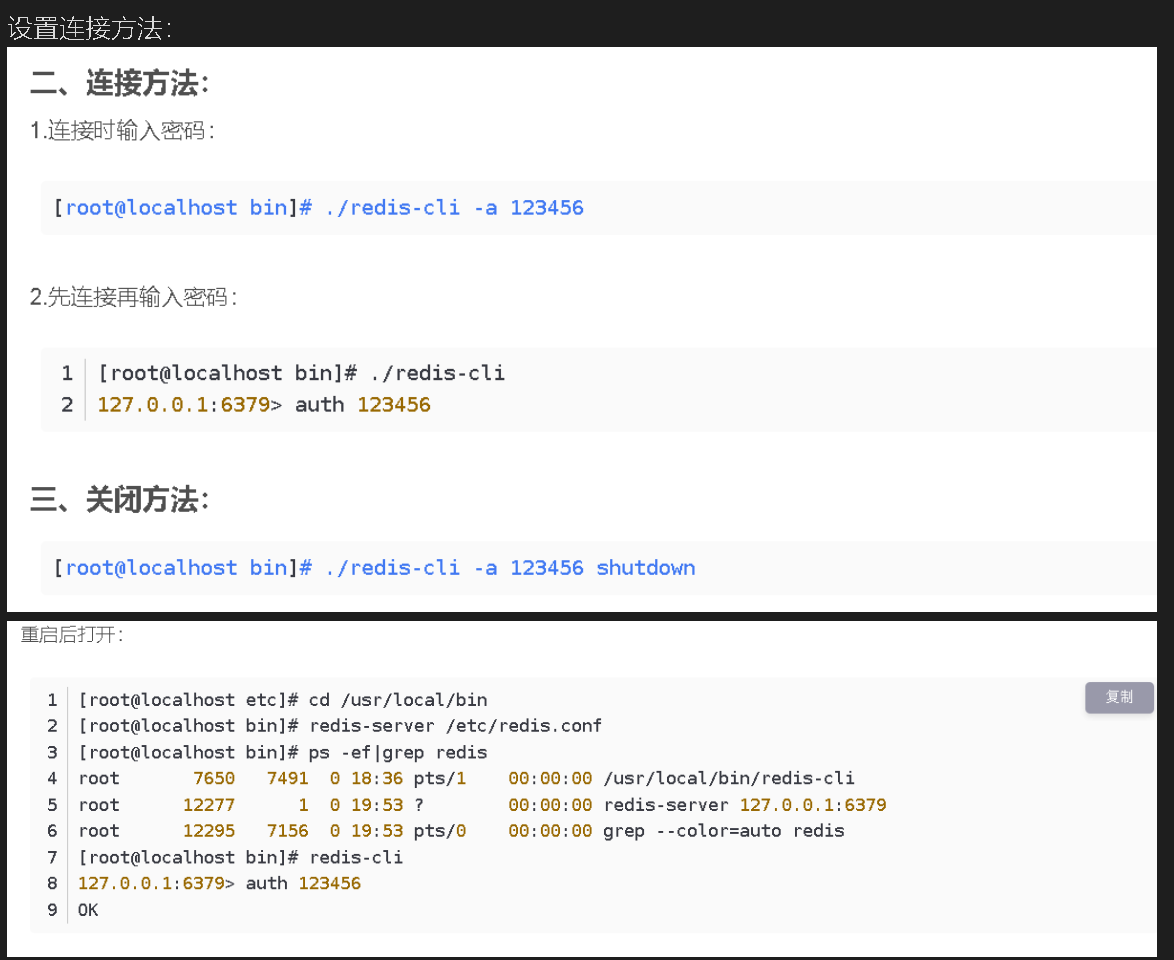Viewport: 1174px width, 960px height.
Task: Select the heading 三、关闭方法:
Action: 119,499
